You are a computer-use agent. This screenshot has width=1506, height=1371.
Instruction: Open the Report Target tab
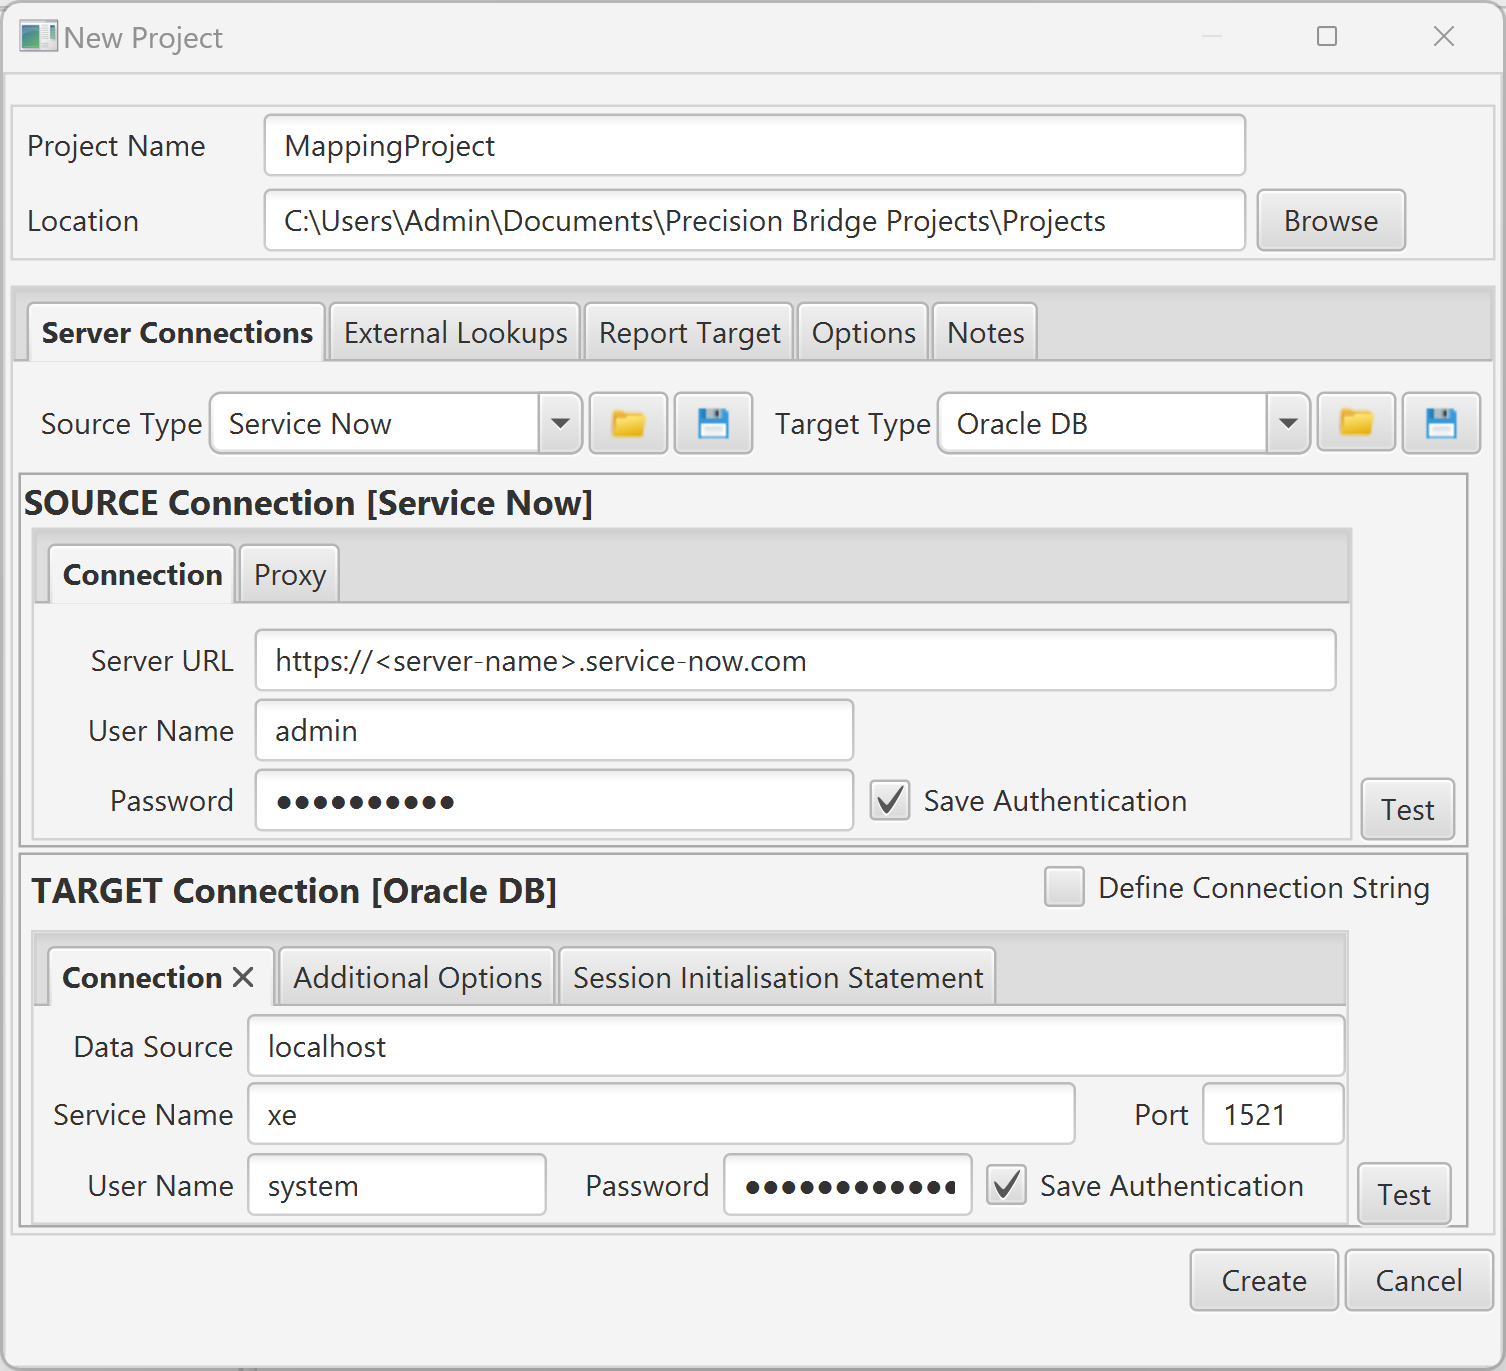tap(690, 333)
